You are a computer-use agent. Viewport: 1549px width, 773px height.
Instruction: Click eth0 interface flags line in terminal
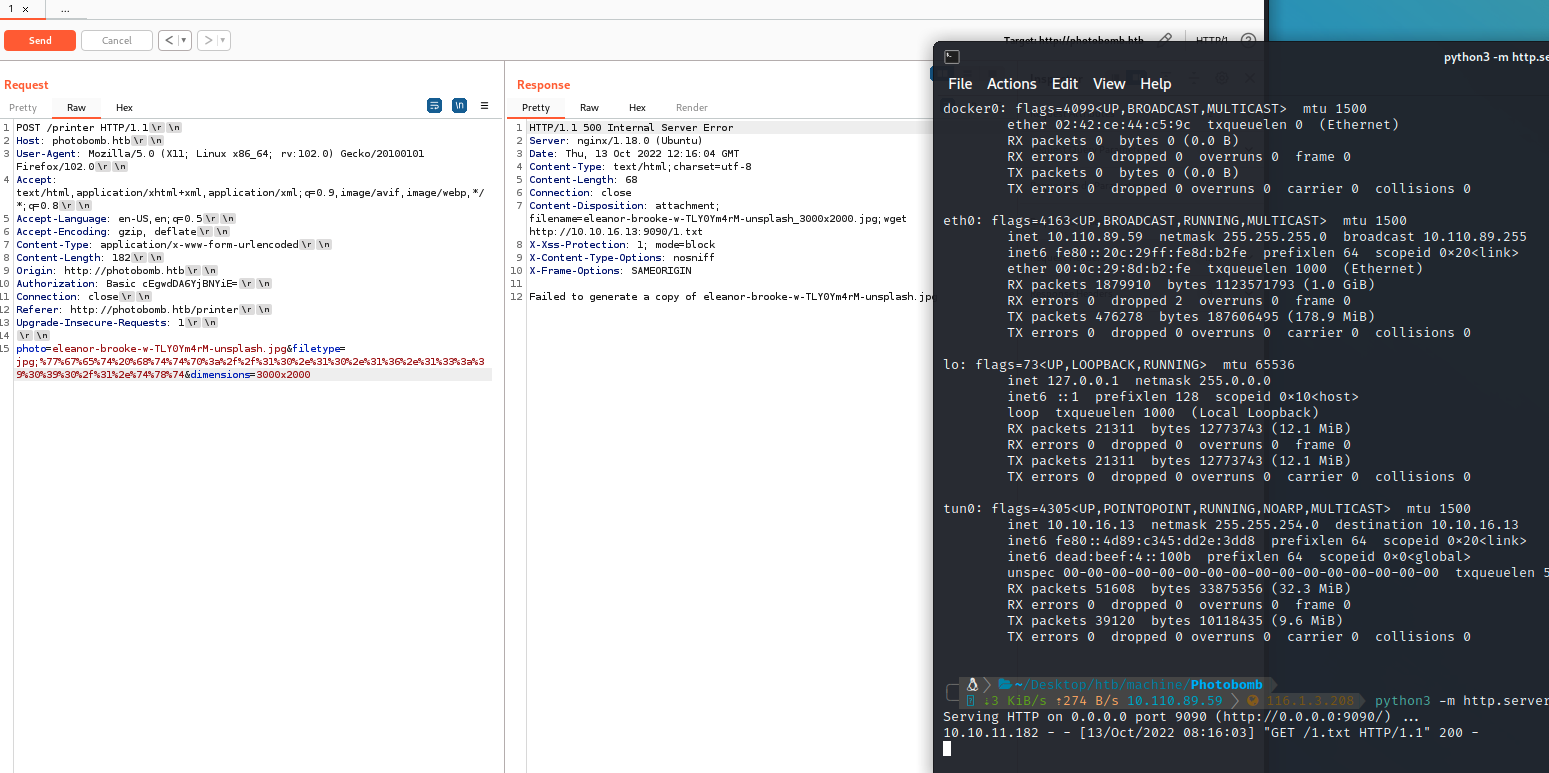(1175, 221)
